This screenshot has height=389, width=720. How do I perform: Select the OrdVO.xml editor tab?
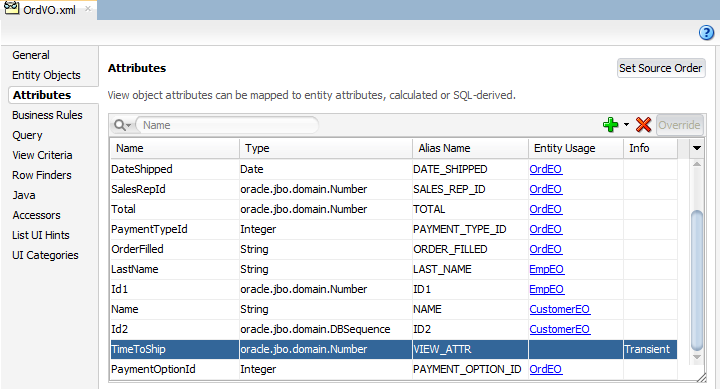[x=49, y=10]
